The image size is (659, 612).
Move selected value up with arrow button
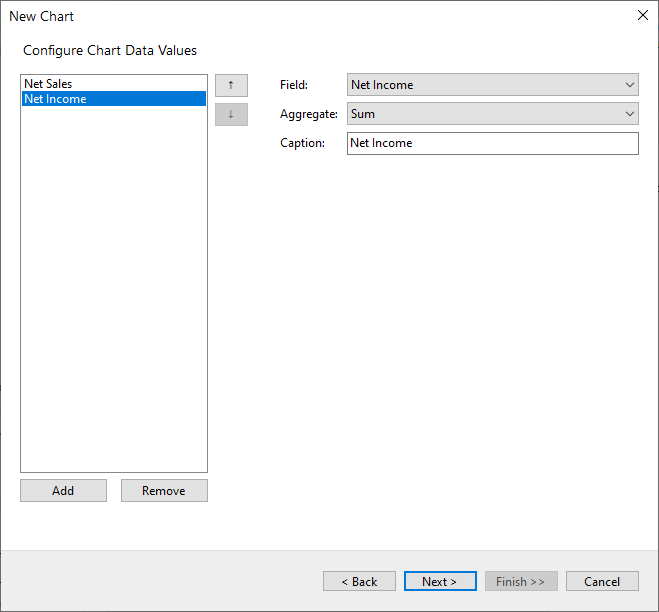click(231, 85)
